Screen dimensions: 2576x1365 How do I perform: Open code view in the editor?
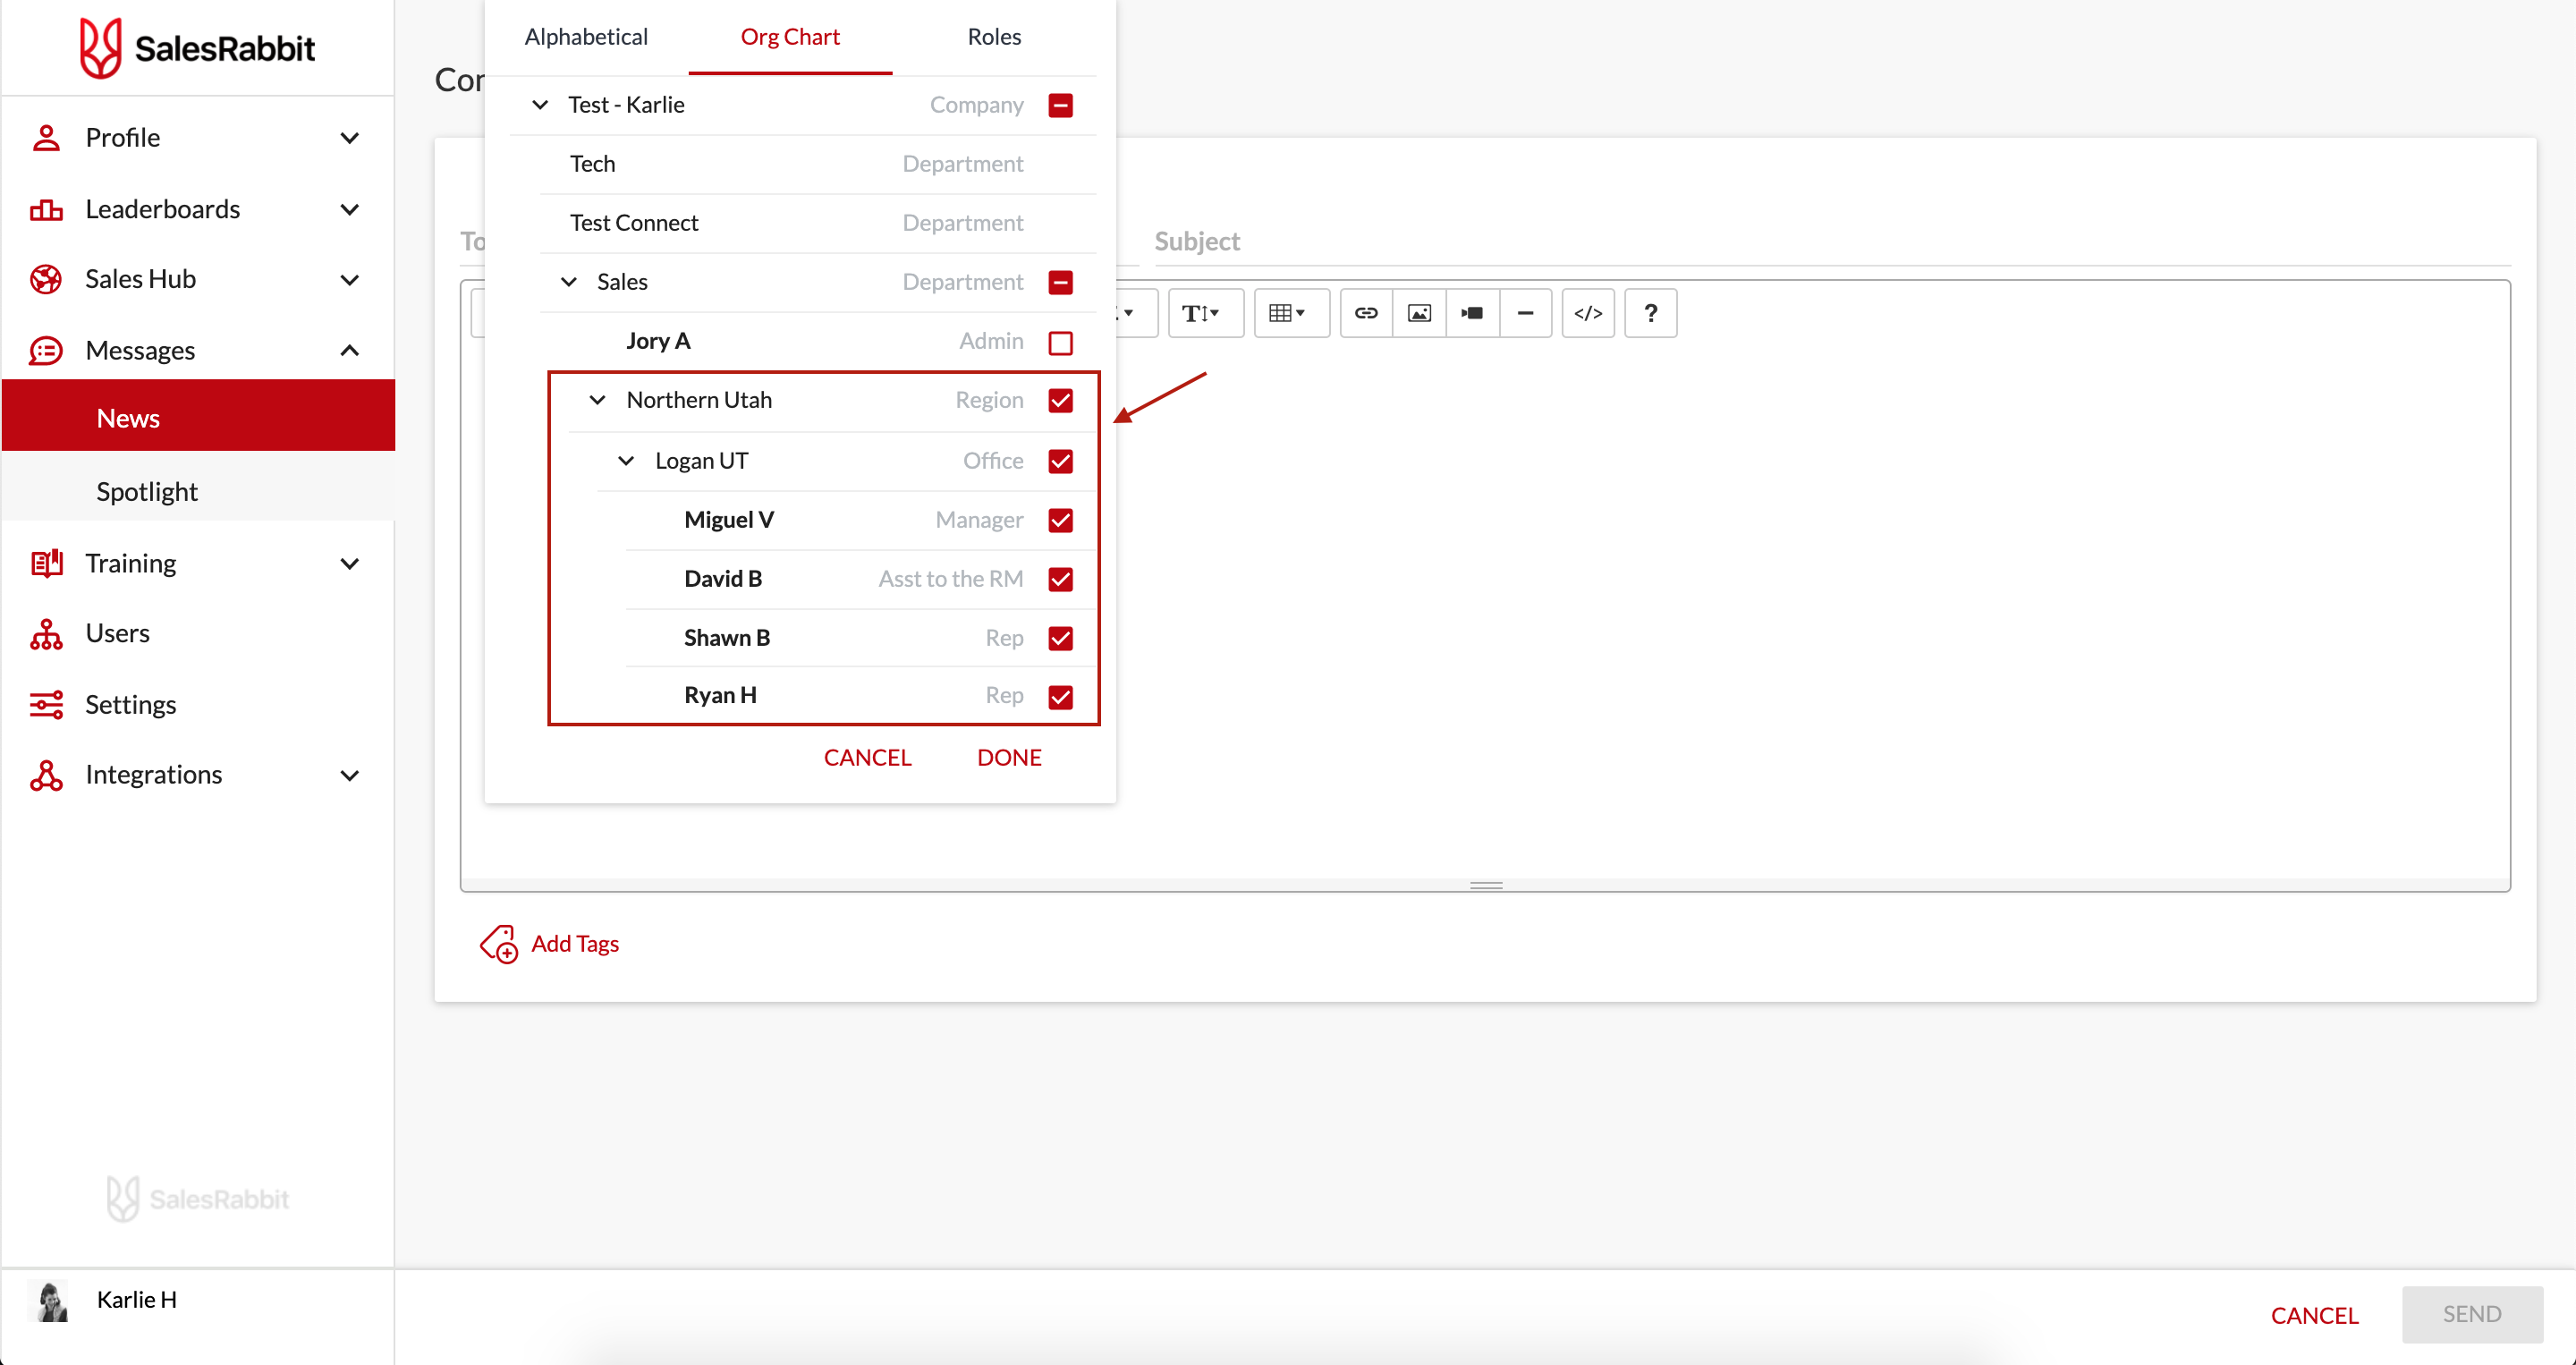[1588, 313]
